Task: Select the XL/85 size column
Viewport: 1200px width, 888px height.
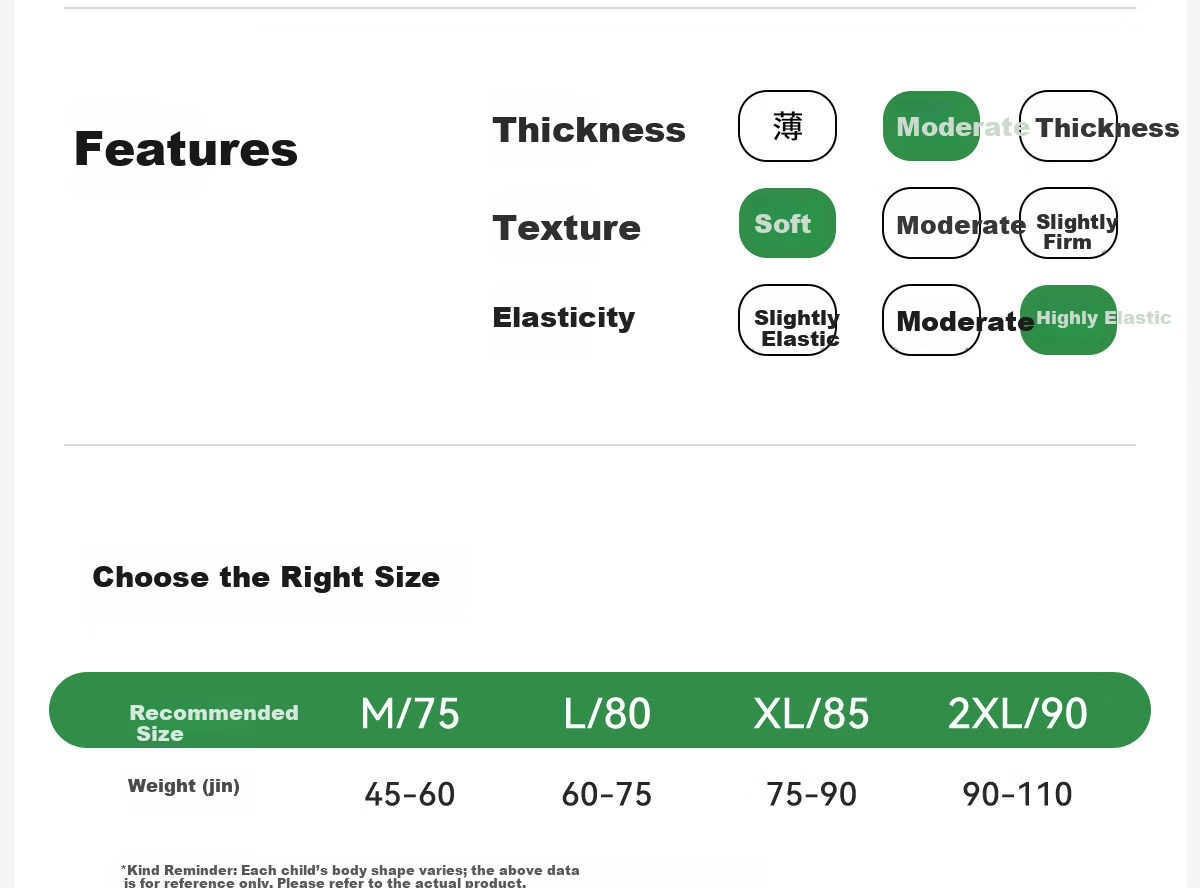Action: 811,714
